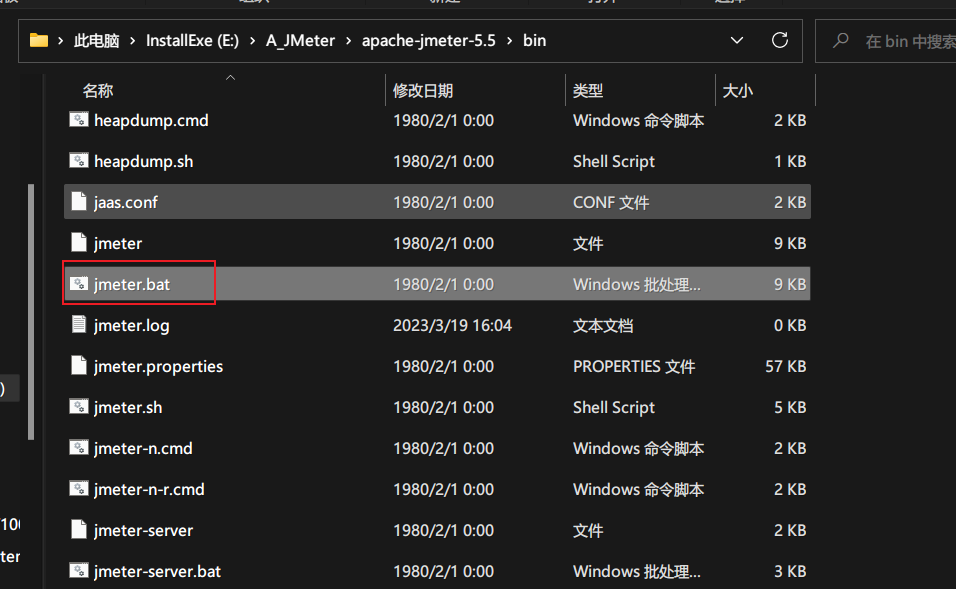Click PROPERTIES 文件 type cell
The width and height of the screenshot is (956, 589).
tap(634, 366)
